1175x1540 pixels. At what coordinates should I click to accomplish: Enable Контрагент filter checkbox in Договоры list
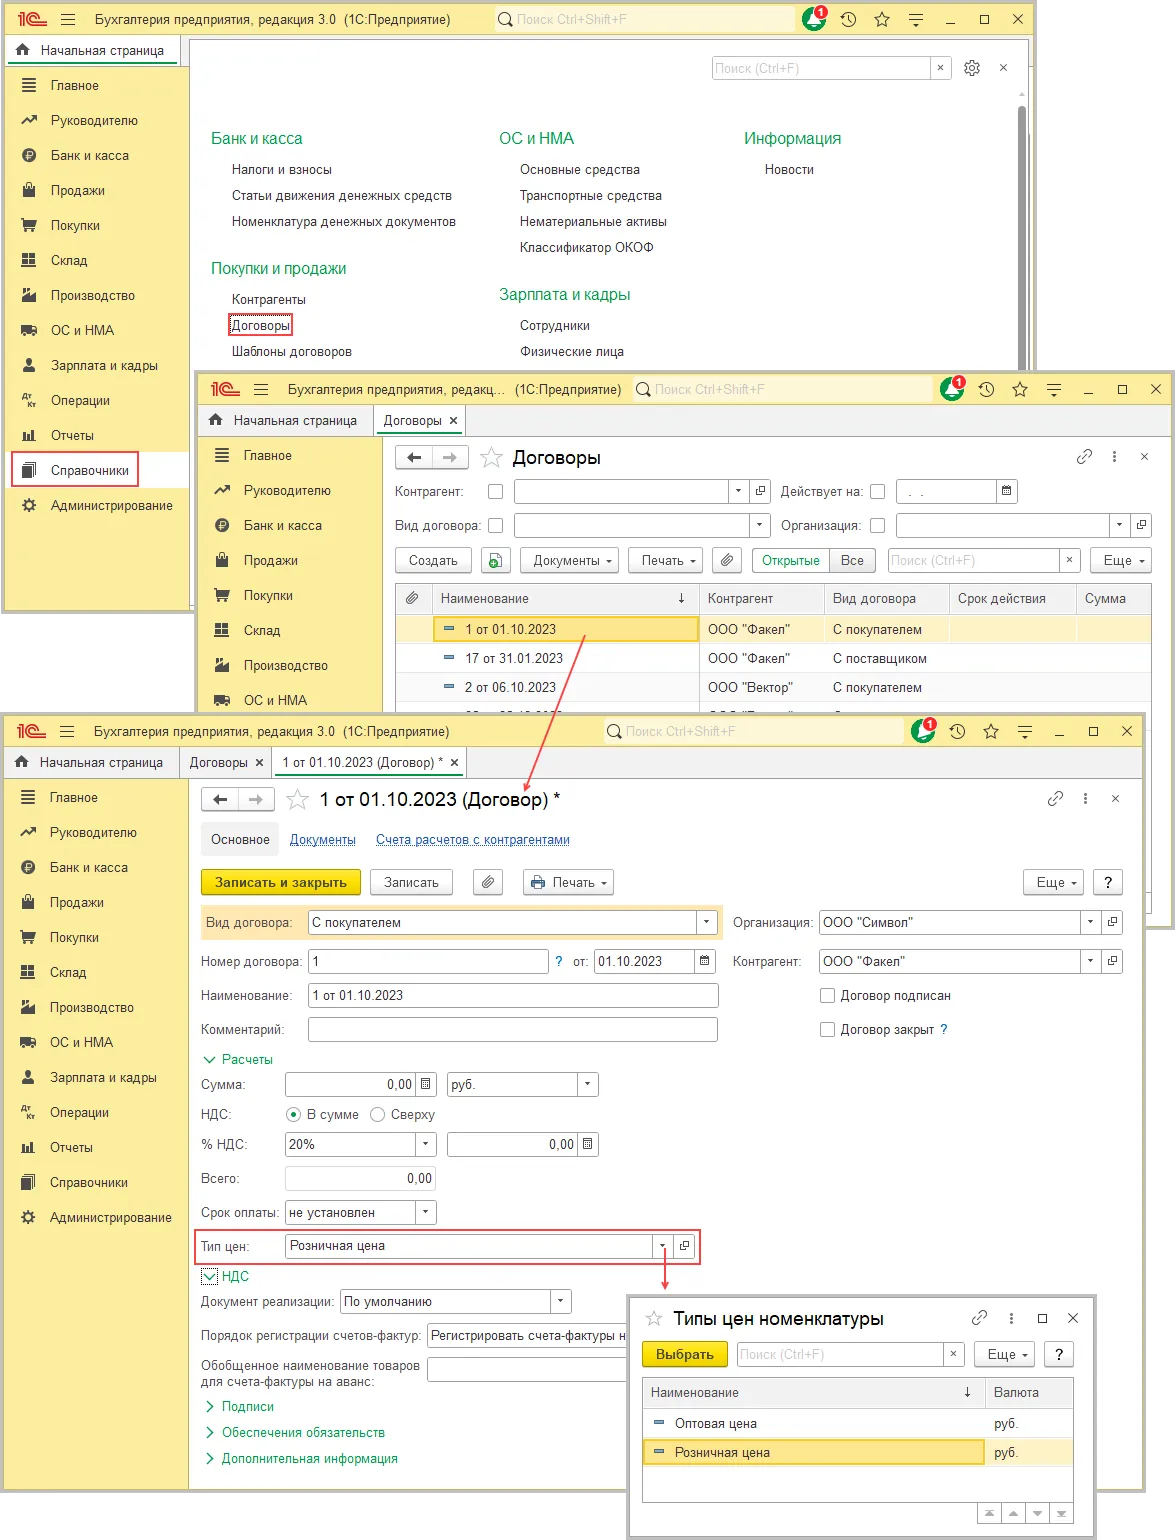[495, 491]
